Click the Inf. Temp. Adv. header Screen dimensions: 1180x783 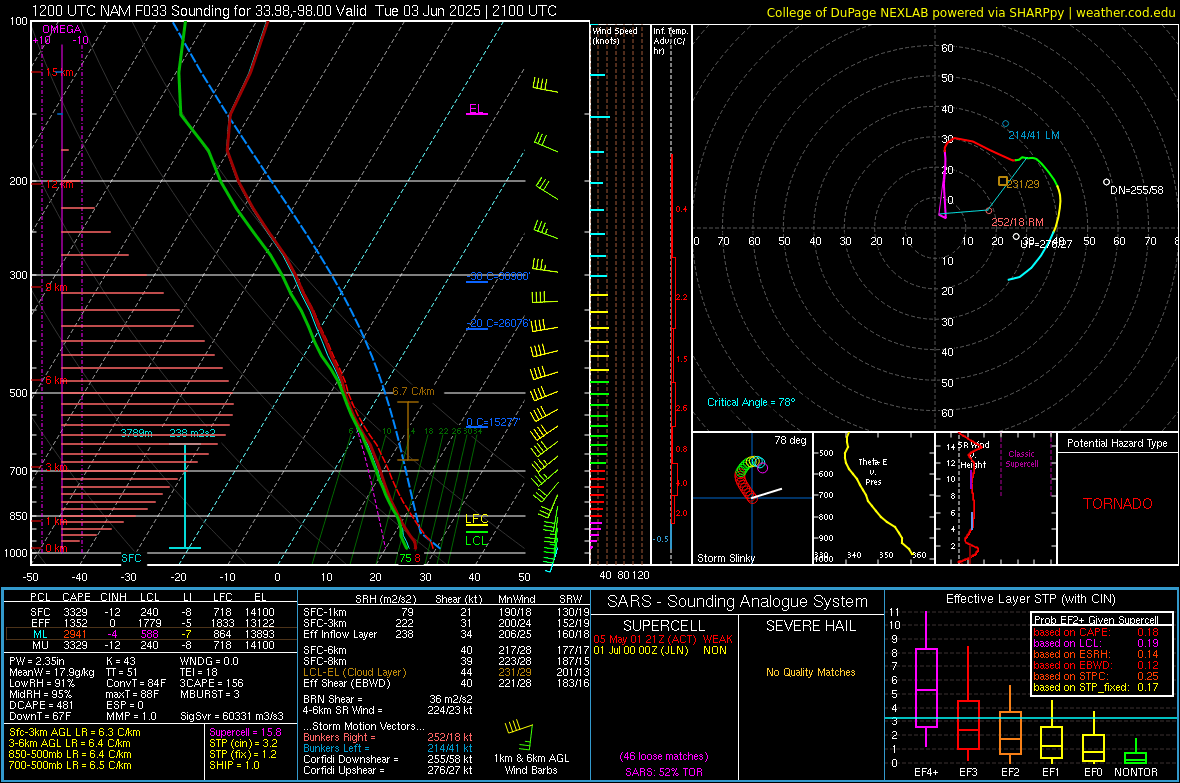(670, 41)
